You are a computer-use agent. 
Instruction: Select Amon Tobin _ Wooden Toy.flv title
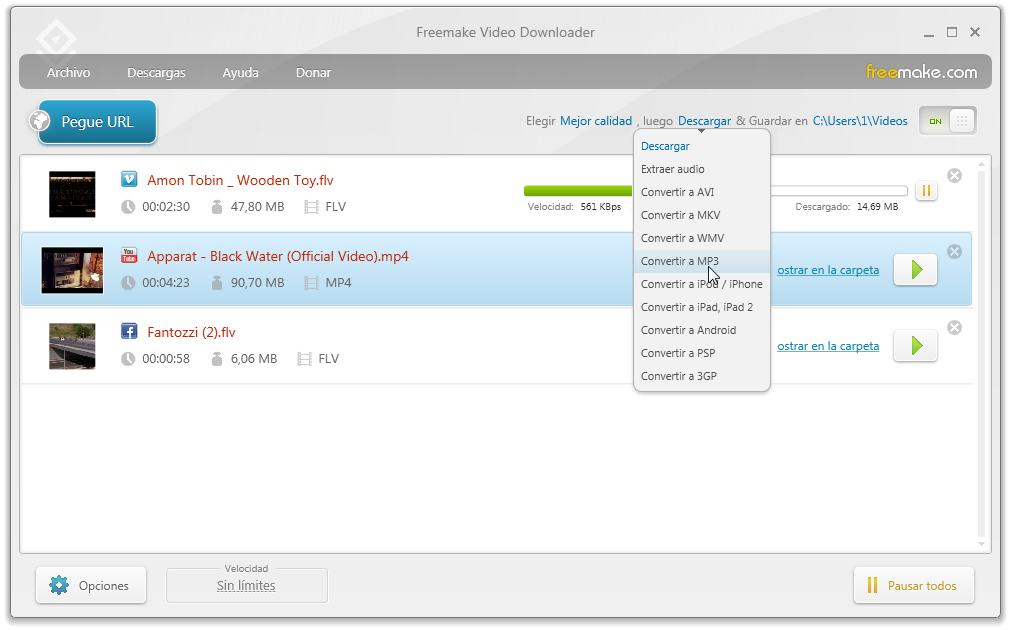(x=240, y=181)
